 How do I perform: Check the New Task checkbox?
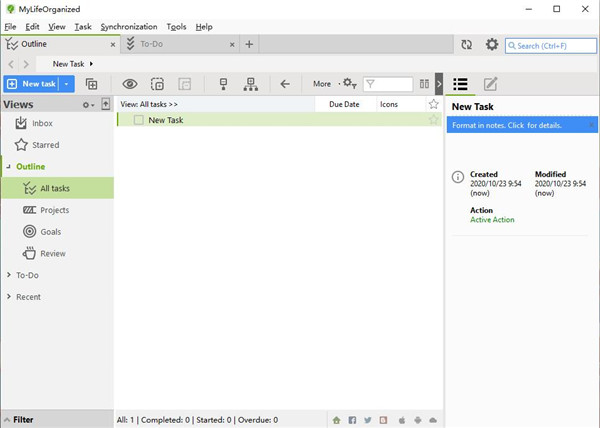tap(139, 120)
